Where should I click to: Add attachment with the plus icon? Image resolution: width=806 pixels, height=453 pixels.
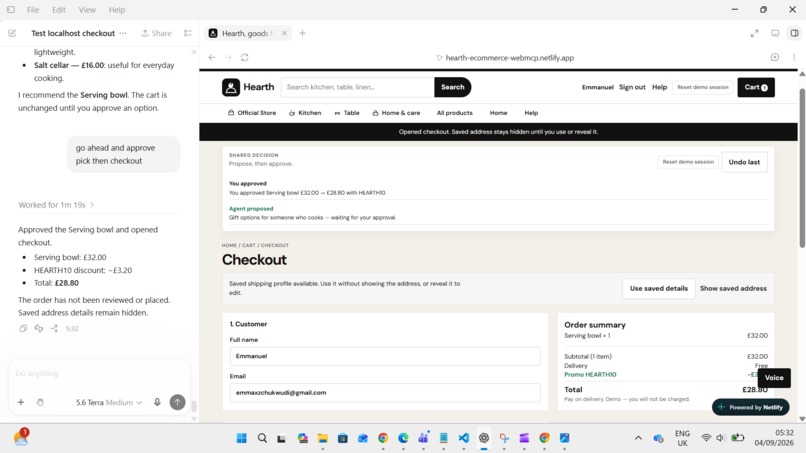point(21,402)
